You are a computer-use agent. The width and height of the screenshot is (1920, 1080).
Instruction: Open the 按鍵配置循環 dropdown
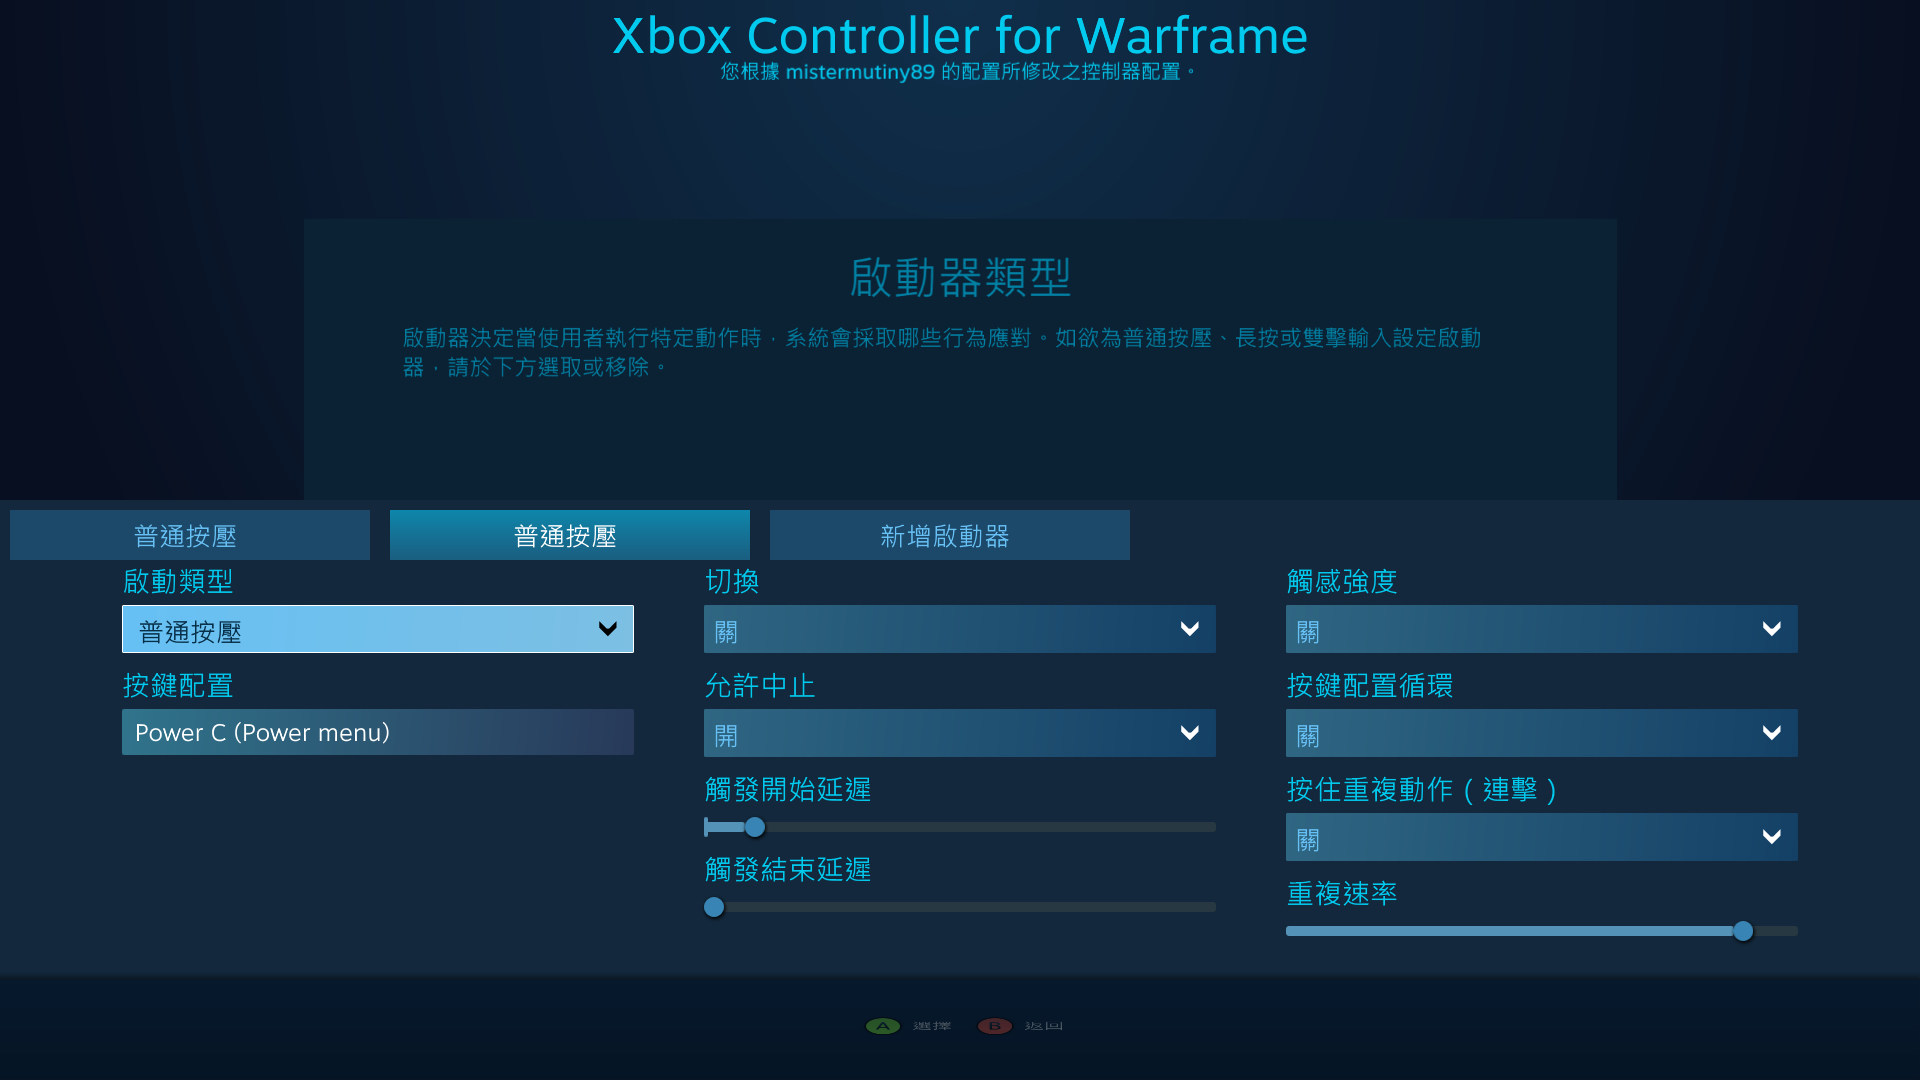pyautogui.click(x=1540, y=733)
